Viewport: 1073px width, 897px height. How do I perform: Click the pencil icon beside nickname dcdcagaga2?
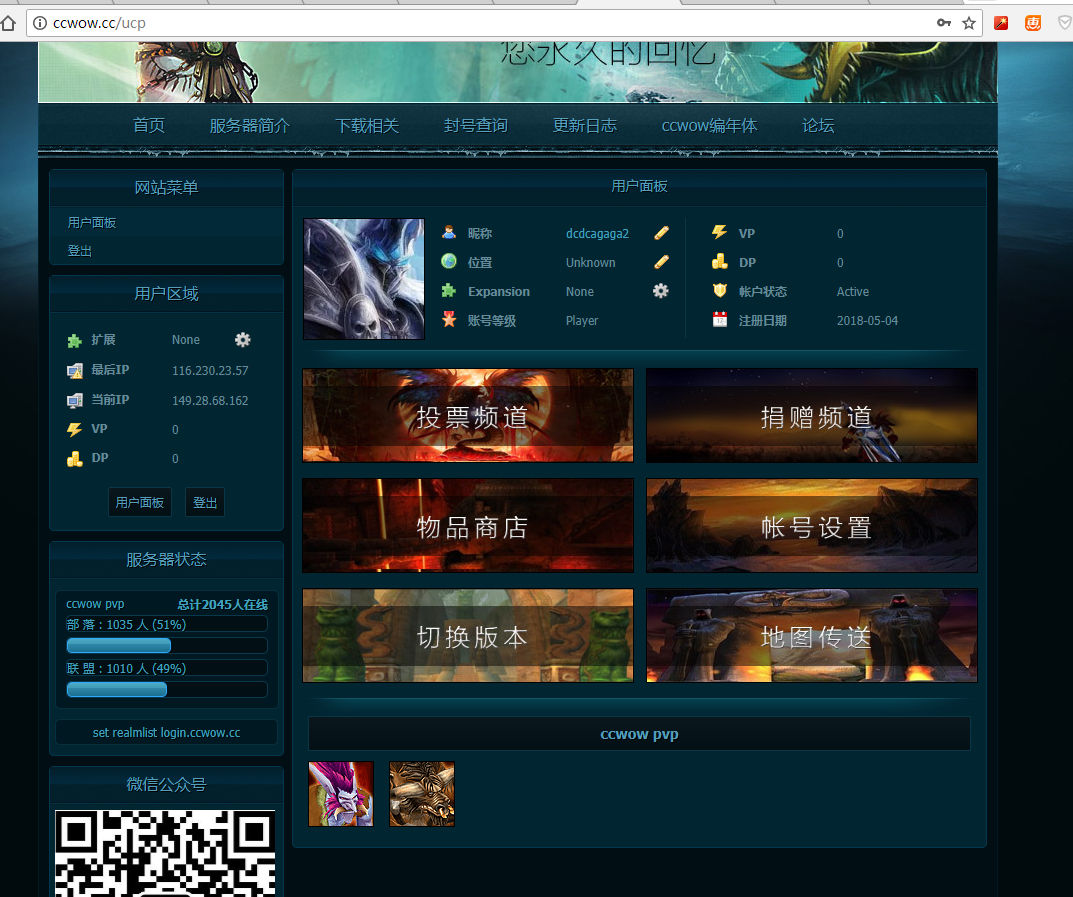[x=661, y=233]
